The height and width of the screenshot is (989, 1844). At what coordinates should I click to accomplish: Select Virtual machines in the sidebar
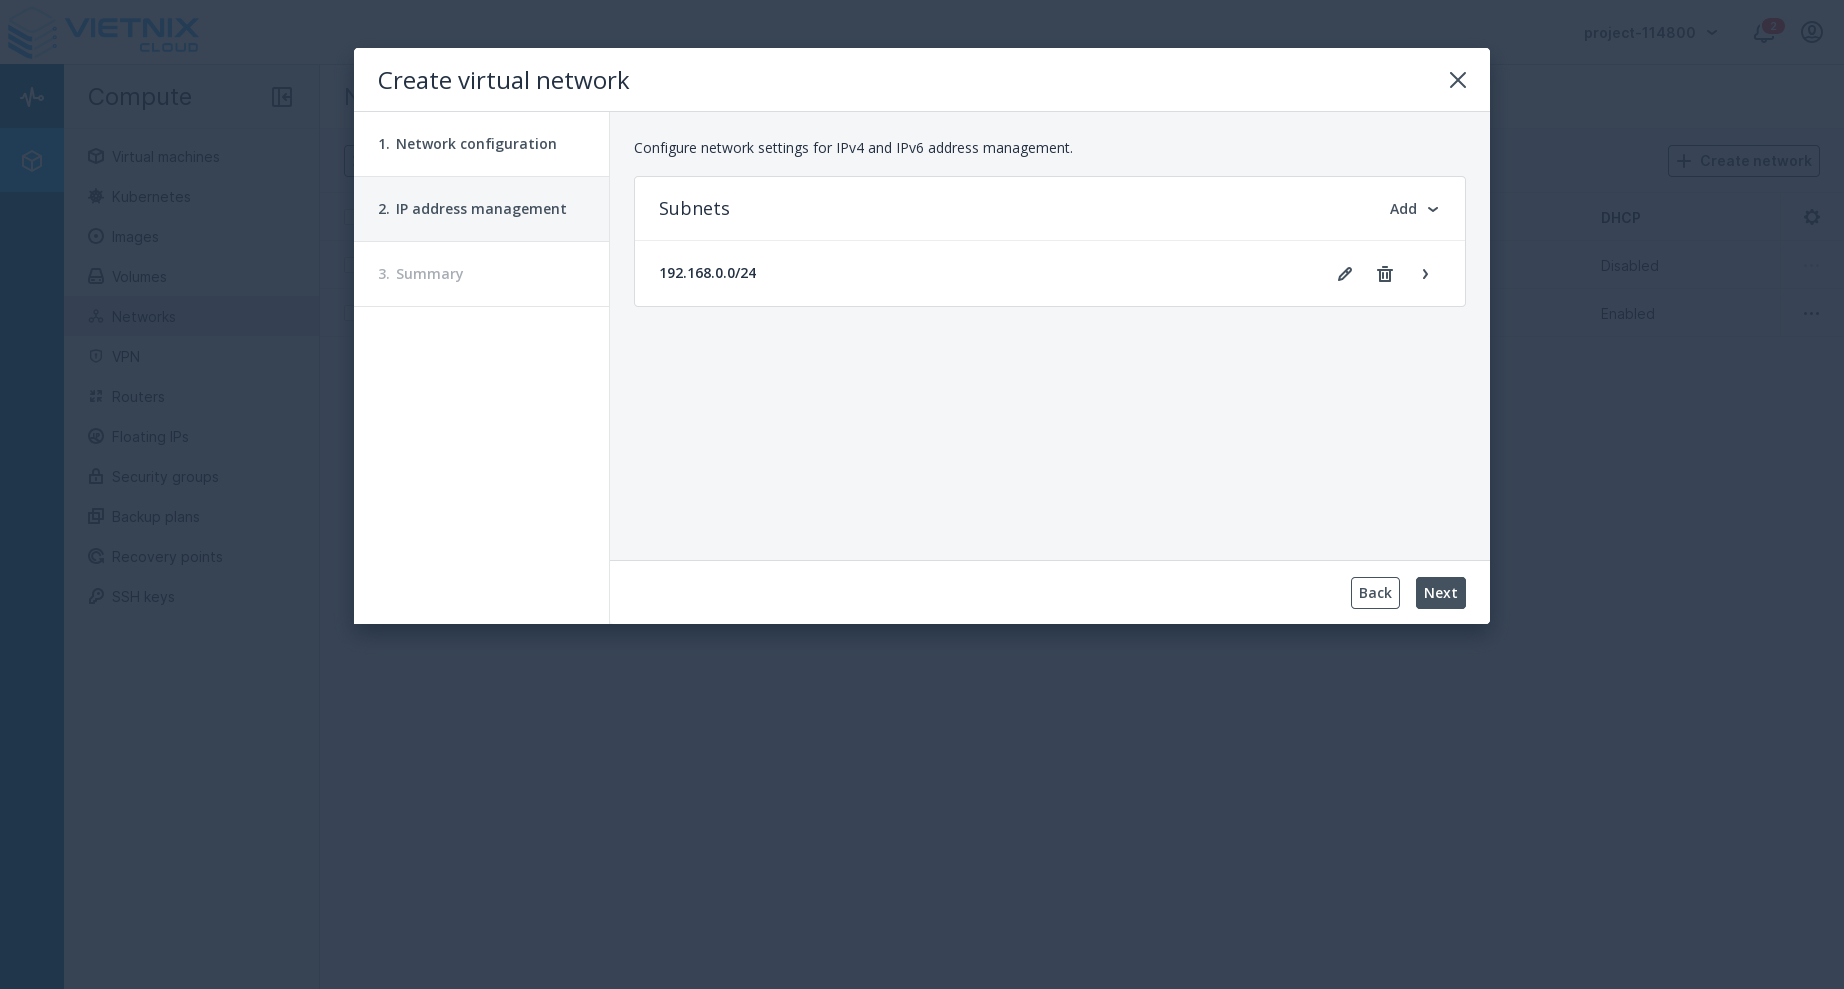click(165, 157)
